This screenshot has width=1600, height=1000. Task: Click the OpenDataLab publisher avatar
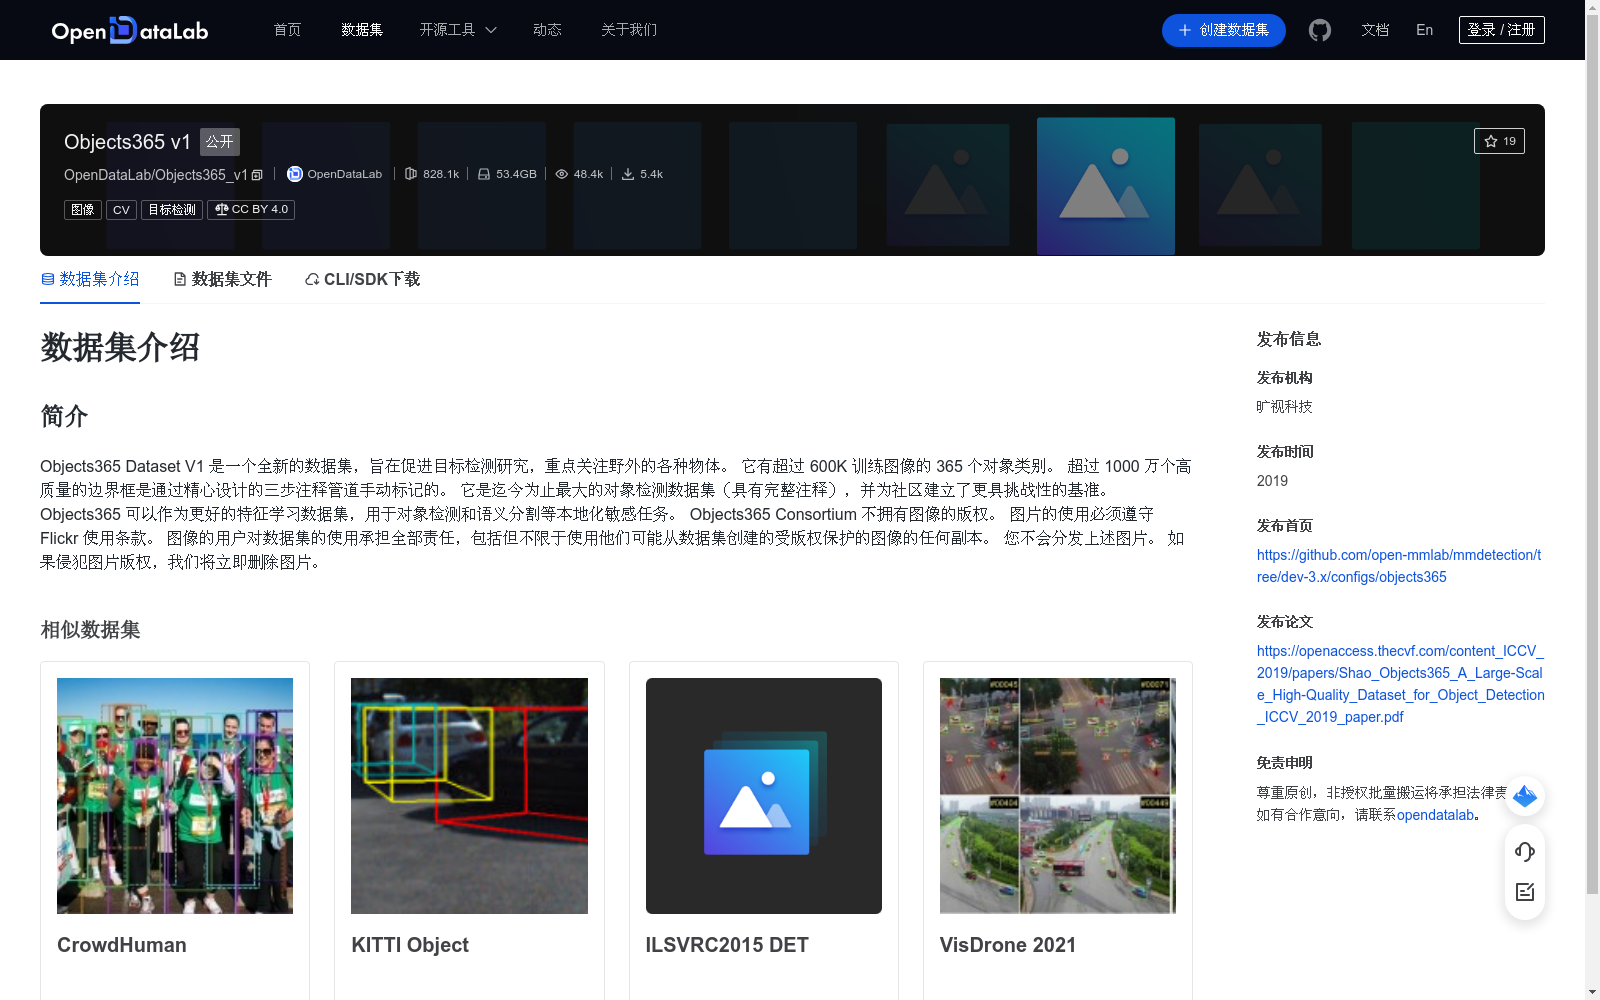click(295, 174)
